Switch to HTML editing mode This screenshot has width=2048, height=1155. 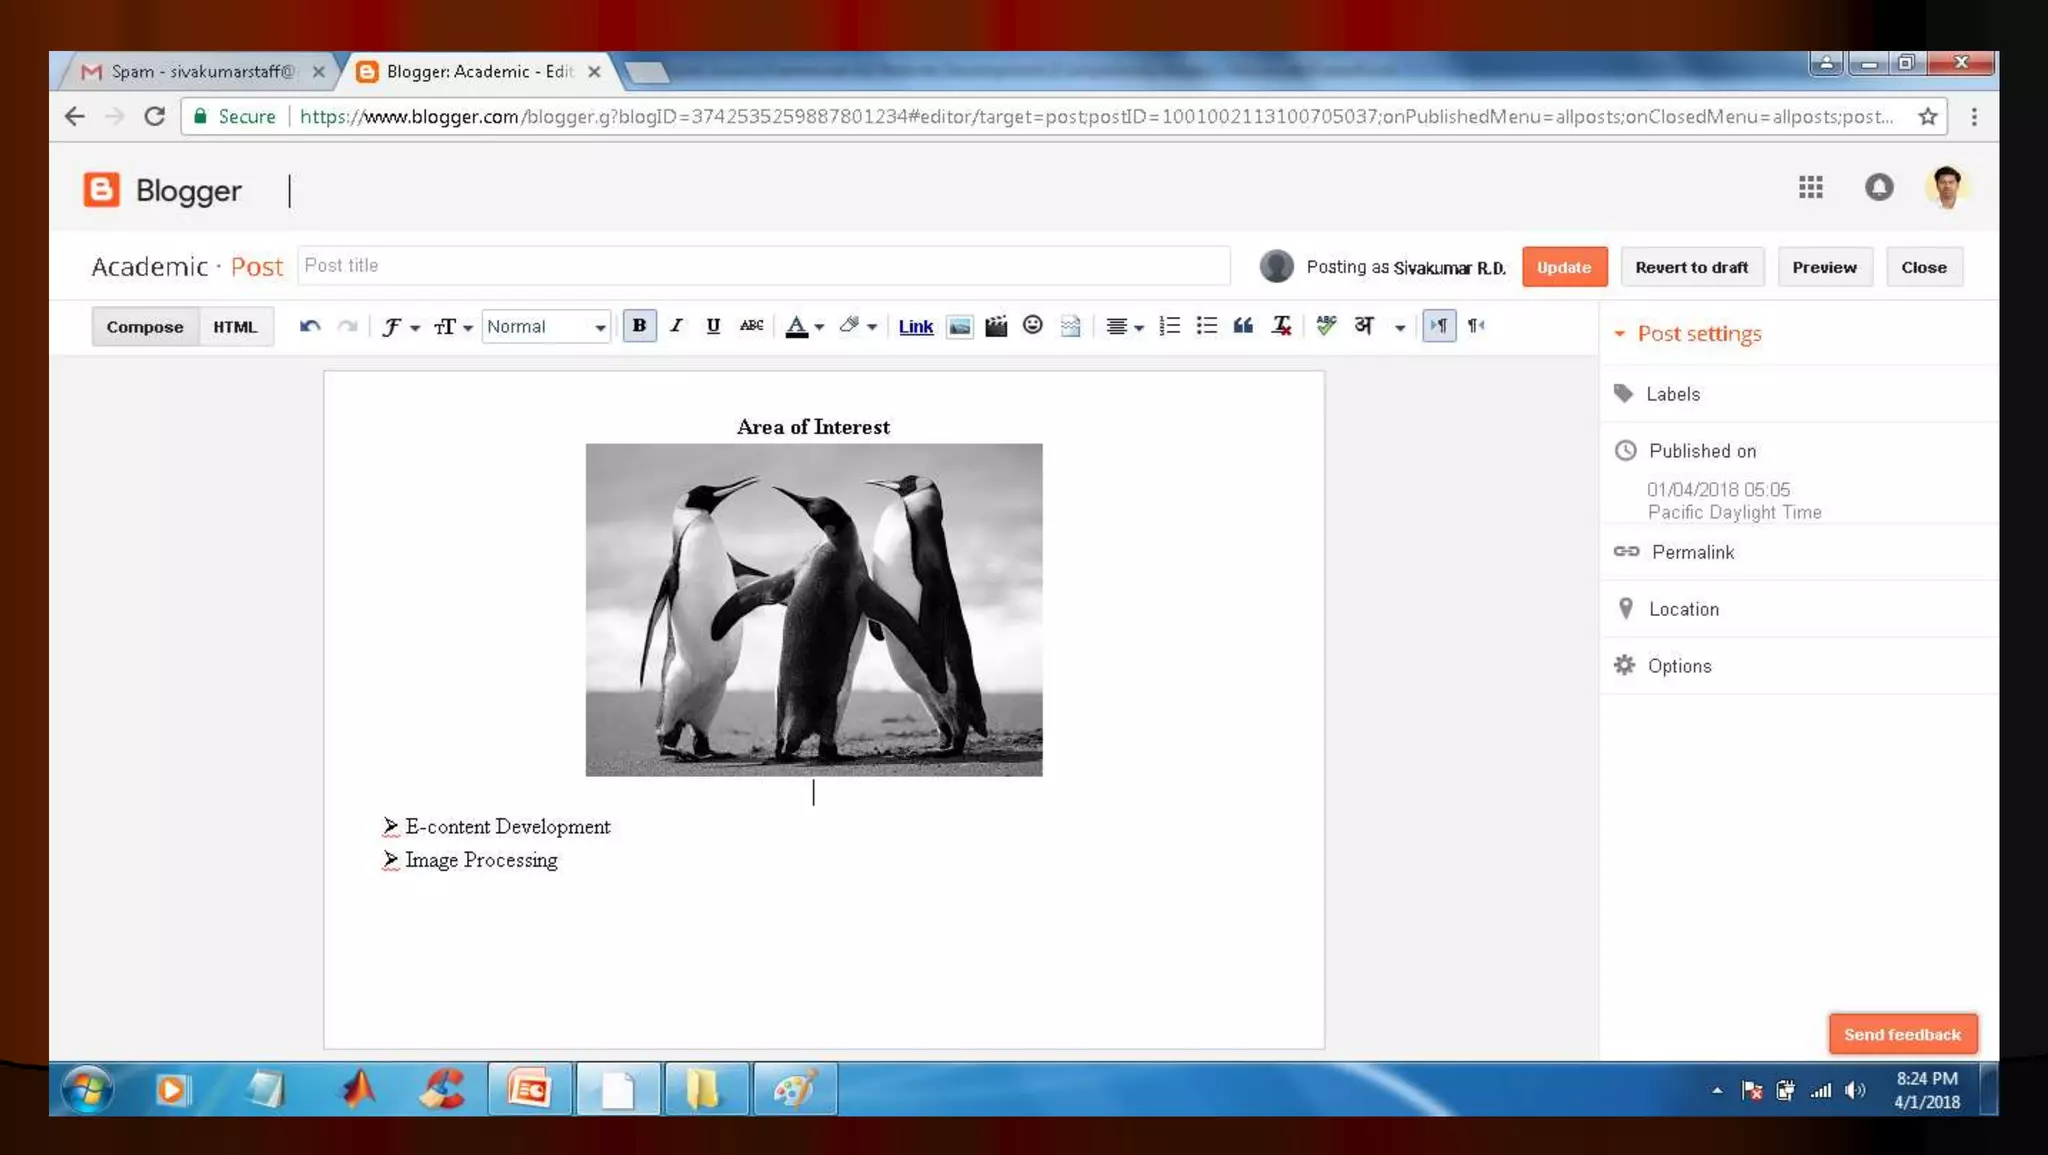coord(235,327)
